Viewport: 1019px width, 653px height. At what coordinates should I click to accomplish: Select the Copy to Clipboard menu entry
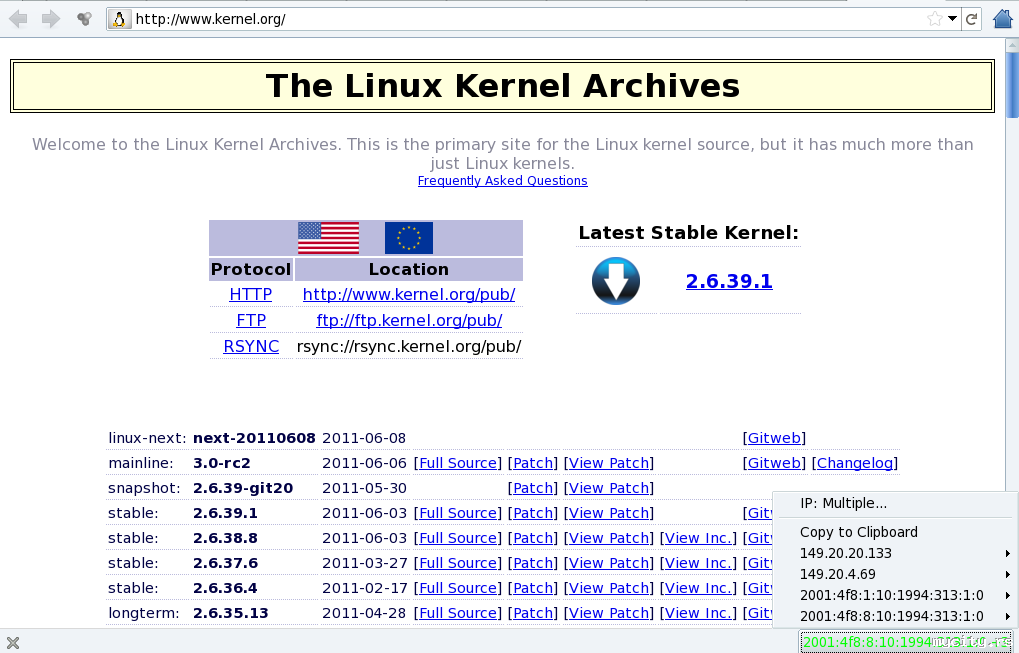pos(896,532)
